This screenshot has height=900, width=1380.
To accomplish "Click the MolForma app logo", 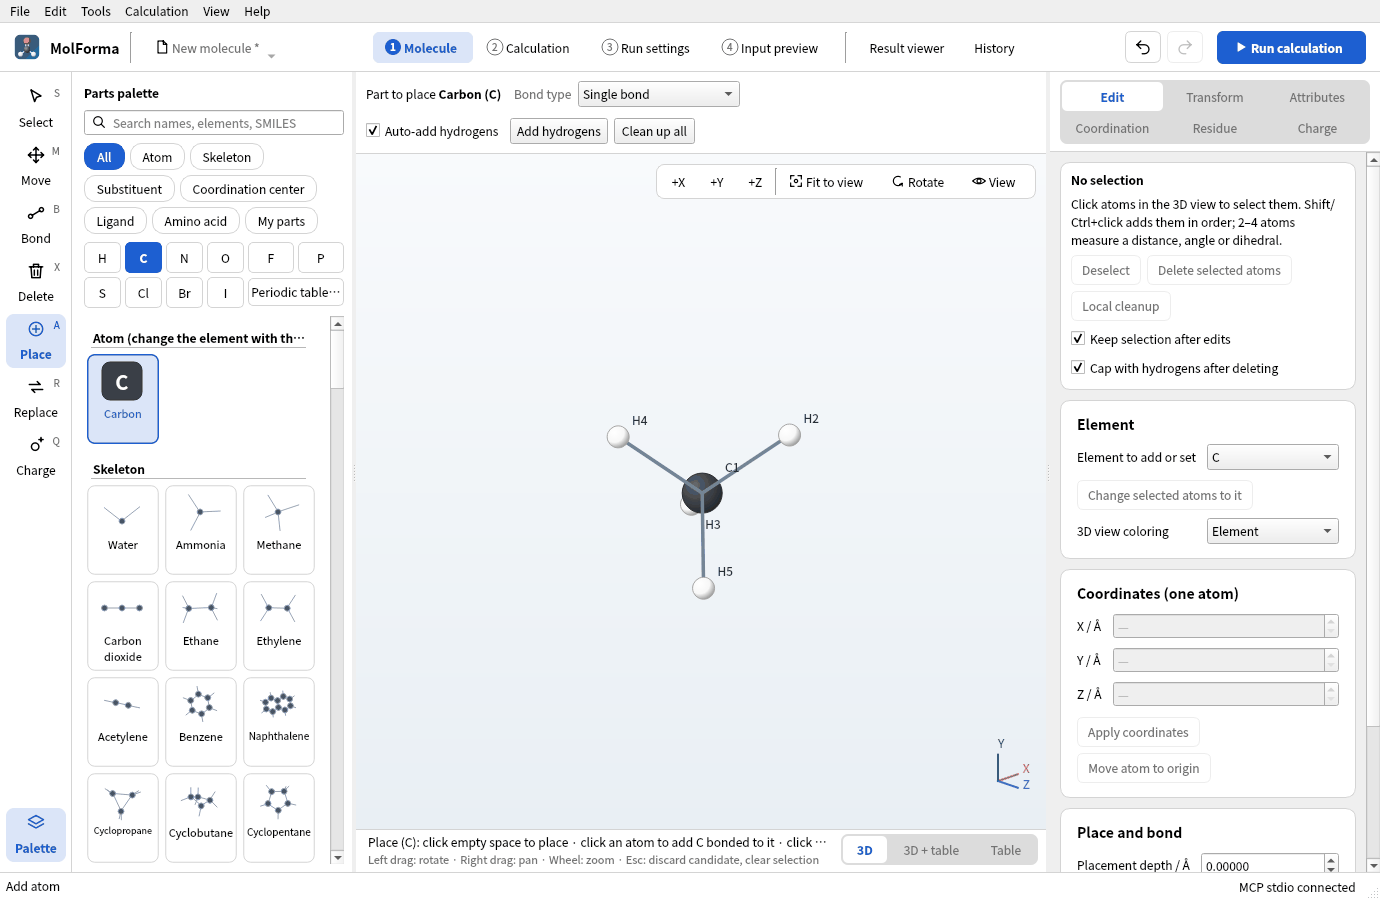I will [x=27, y=47].
